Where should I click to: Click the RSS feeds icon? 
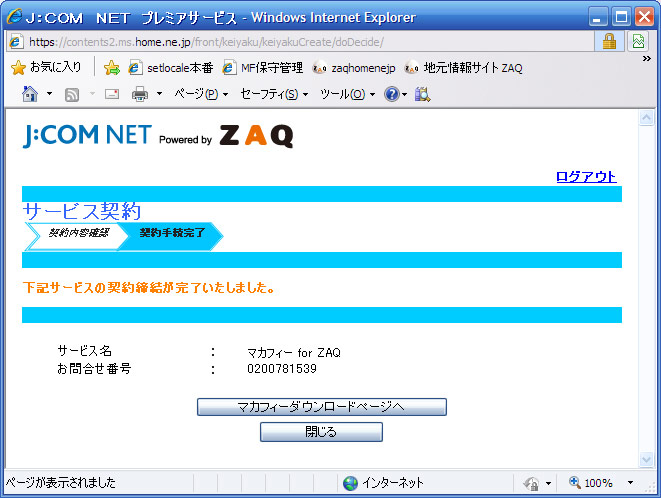(72, 94)
